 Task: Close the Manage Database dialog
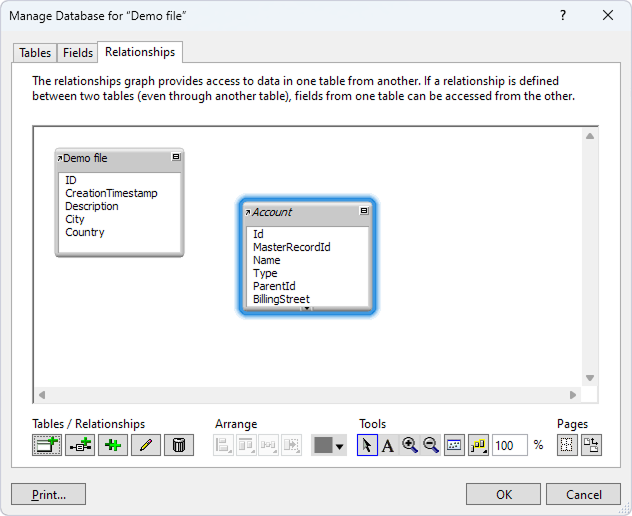pos(608,15)
